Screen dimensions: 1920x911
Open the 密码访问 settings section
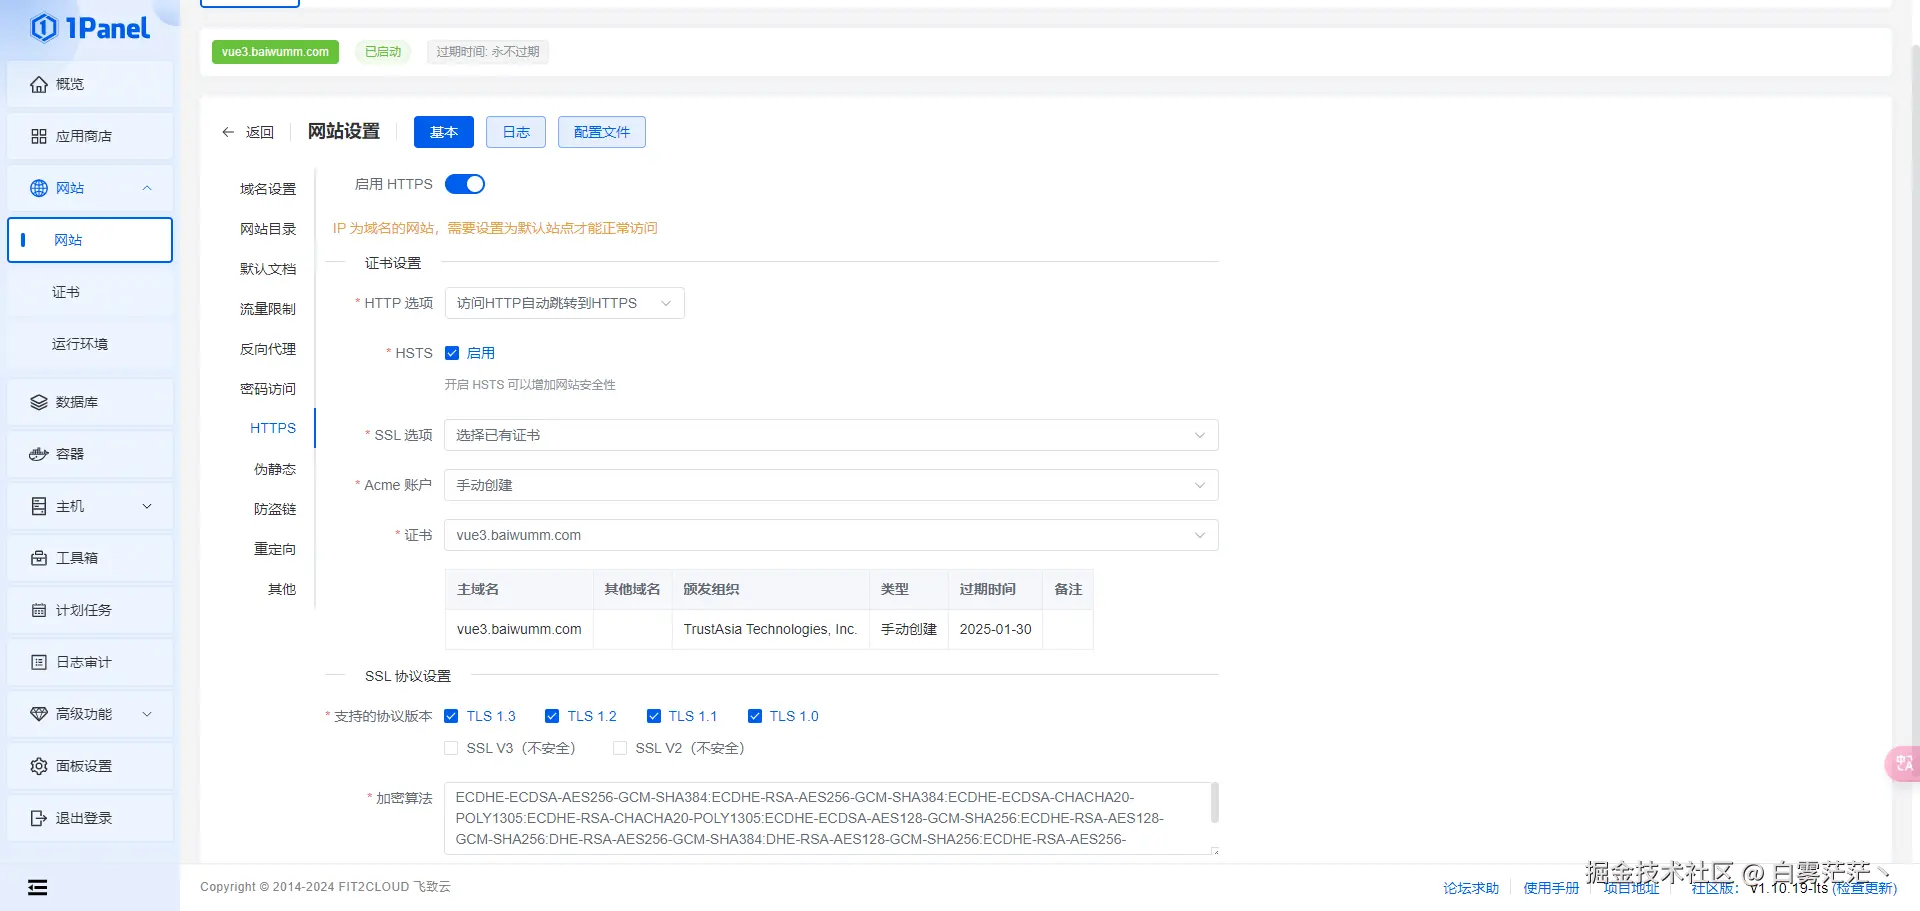point(268,389)
